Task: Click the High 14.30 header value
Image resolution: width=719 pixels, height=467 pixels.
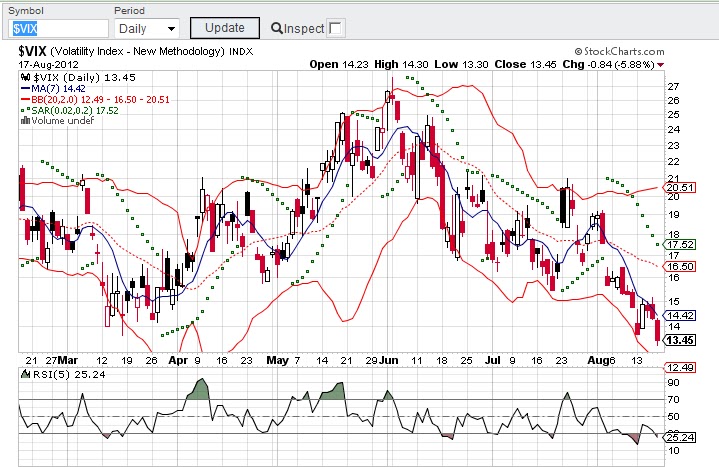Action: click(x=401, y=64)
